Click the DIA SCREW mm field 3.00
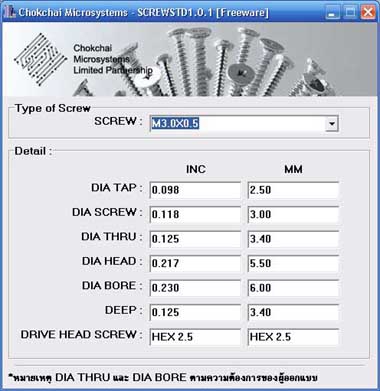 coord(293,214)
